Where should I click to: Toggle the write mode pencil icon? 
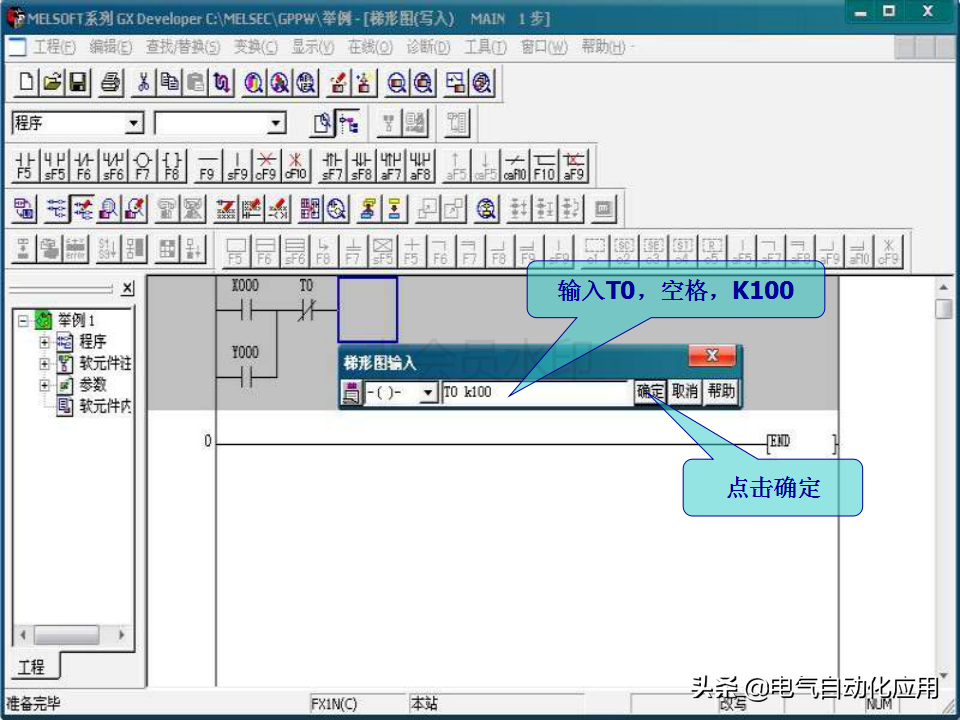click(82, 209)
